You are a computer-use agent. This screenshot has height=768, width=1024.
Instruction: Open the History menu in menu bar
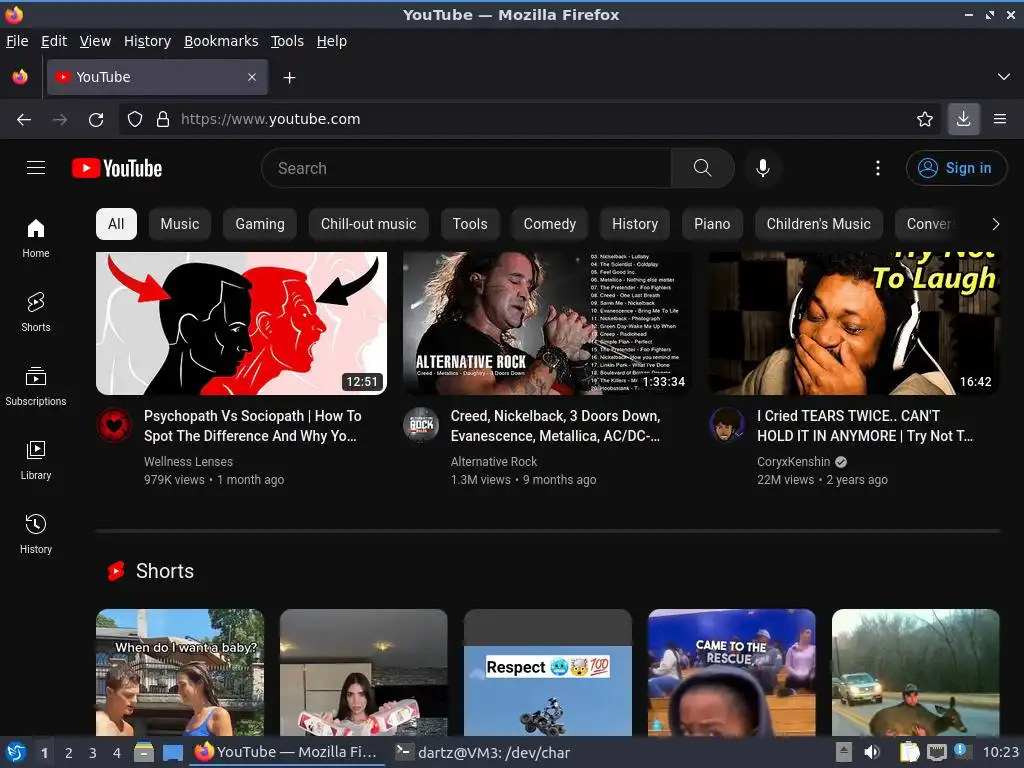point(148,41)
